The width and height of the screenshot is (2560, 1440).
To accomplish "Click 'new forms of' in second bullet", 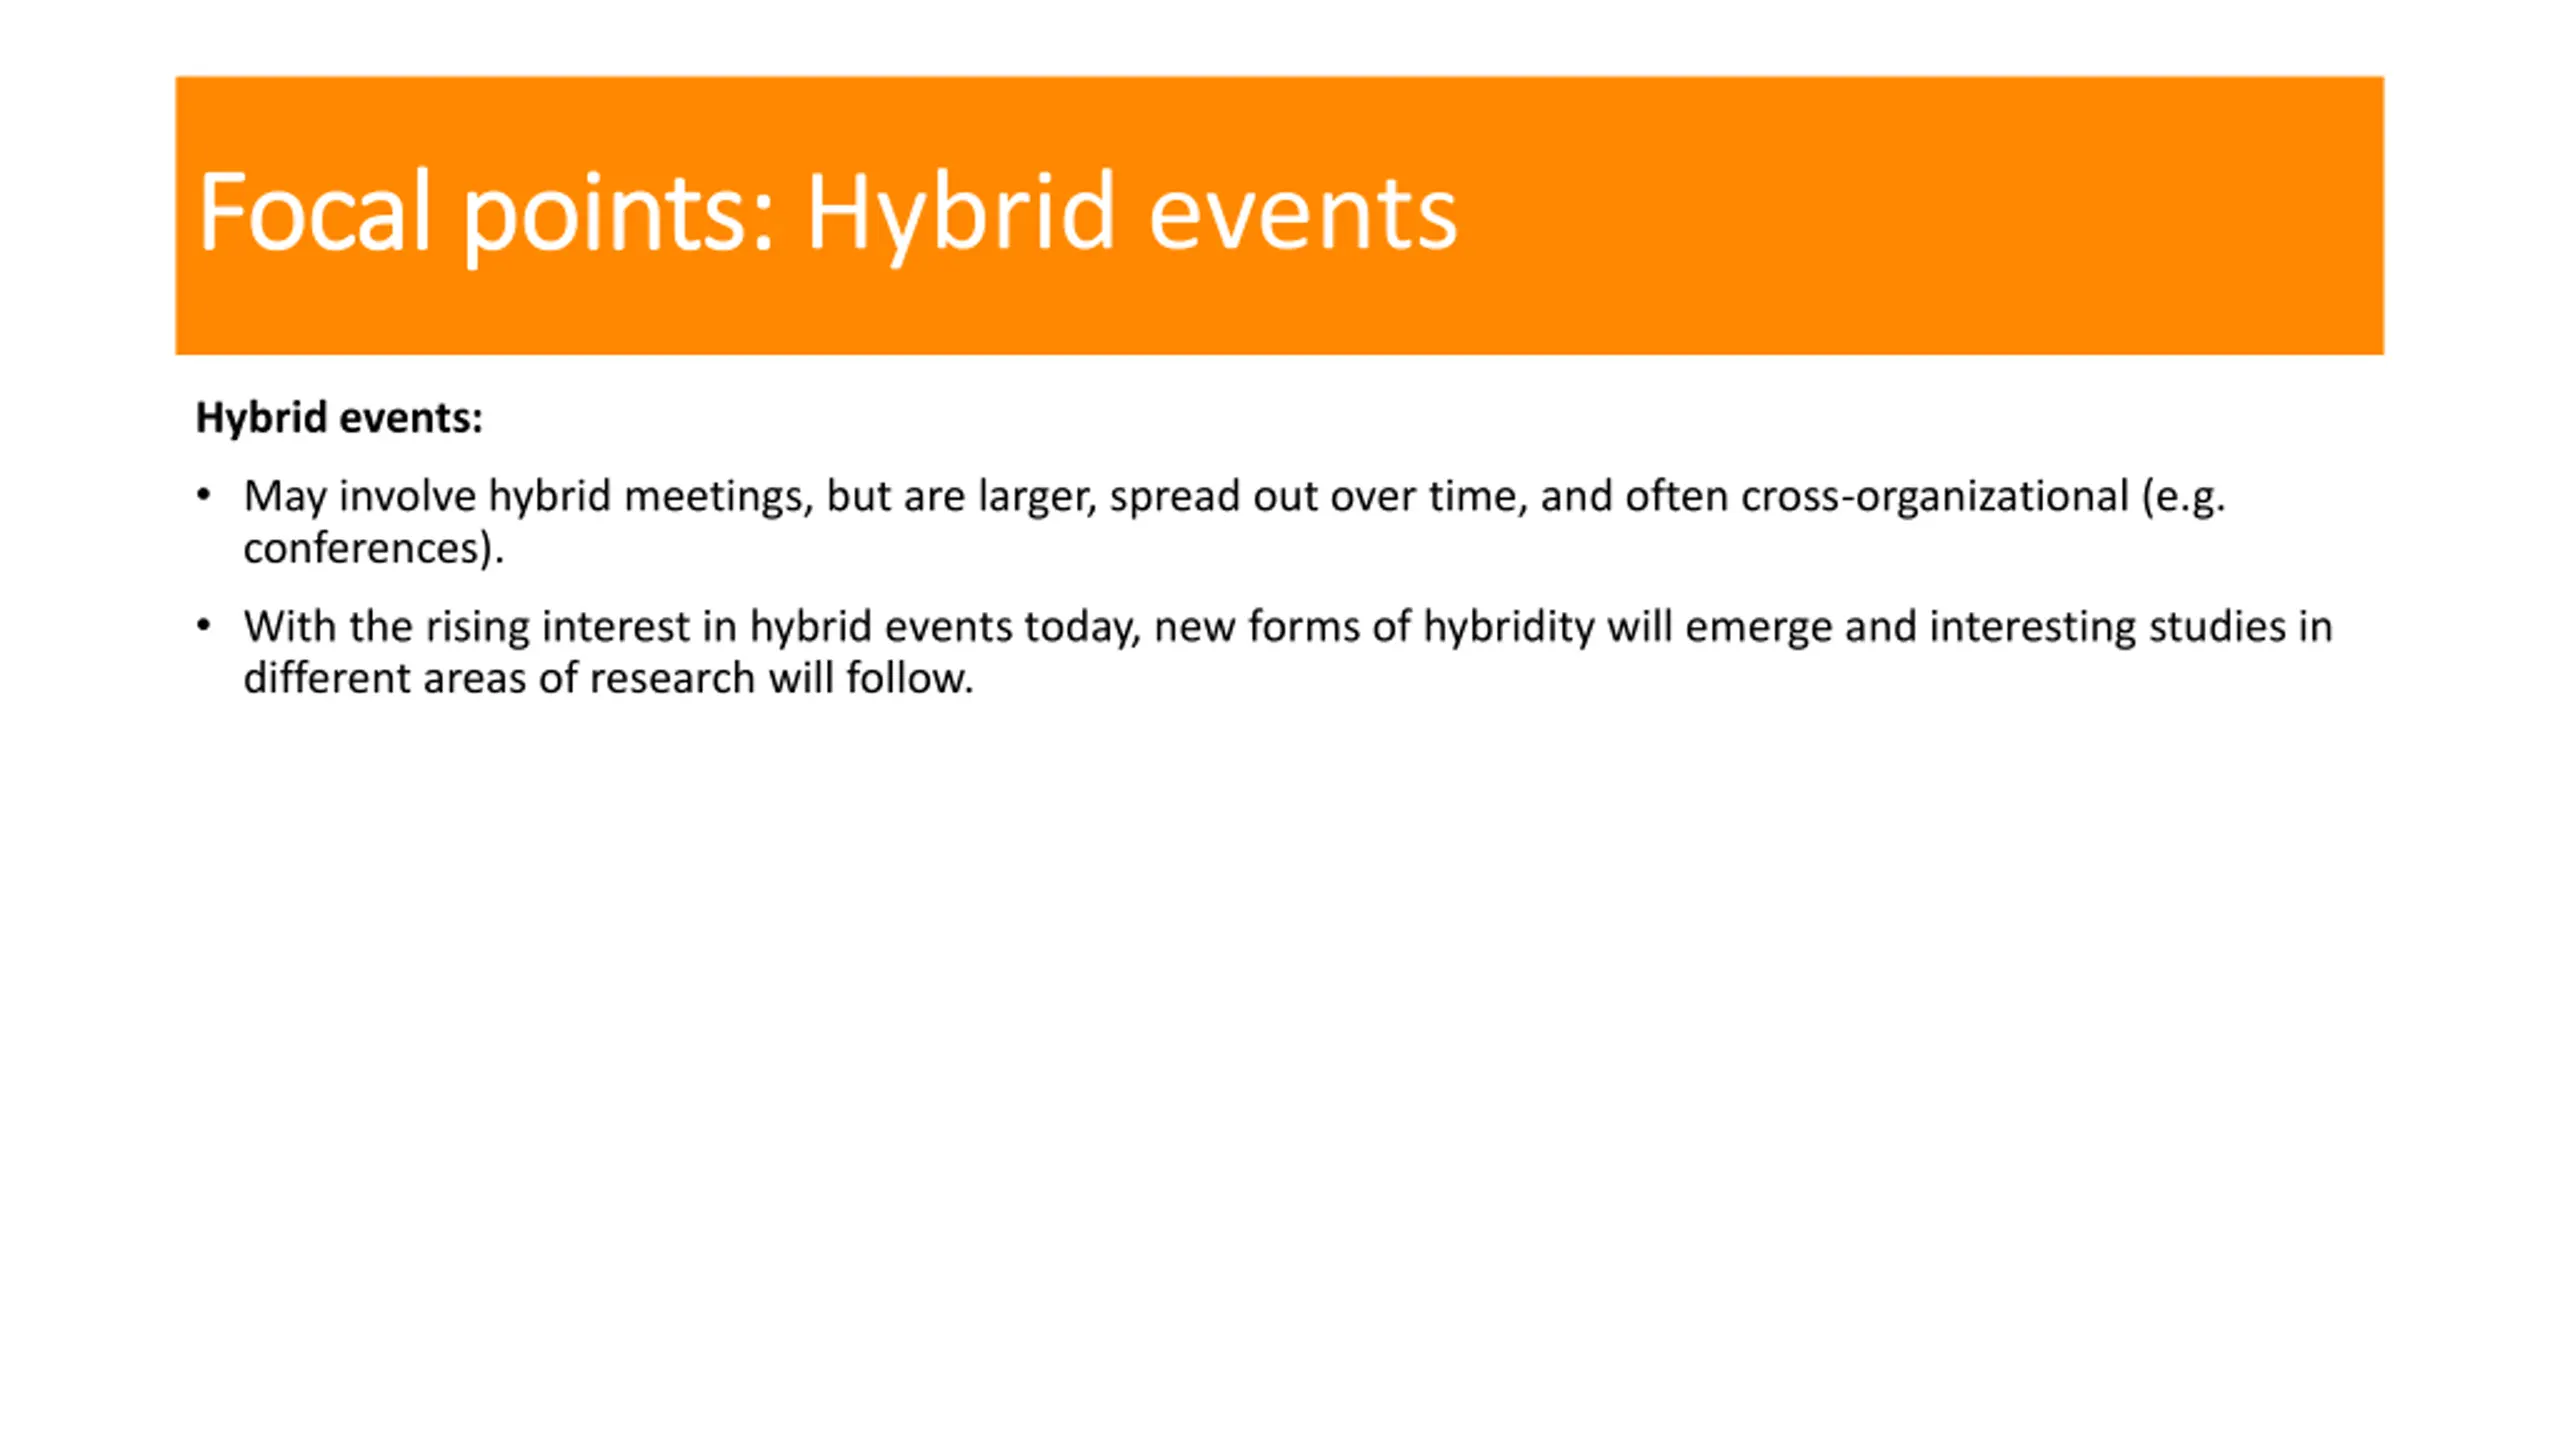I will click(x=1282, y=626).
